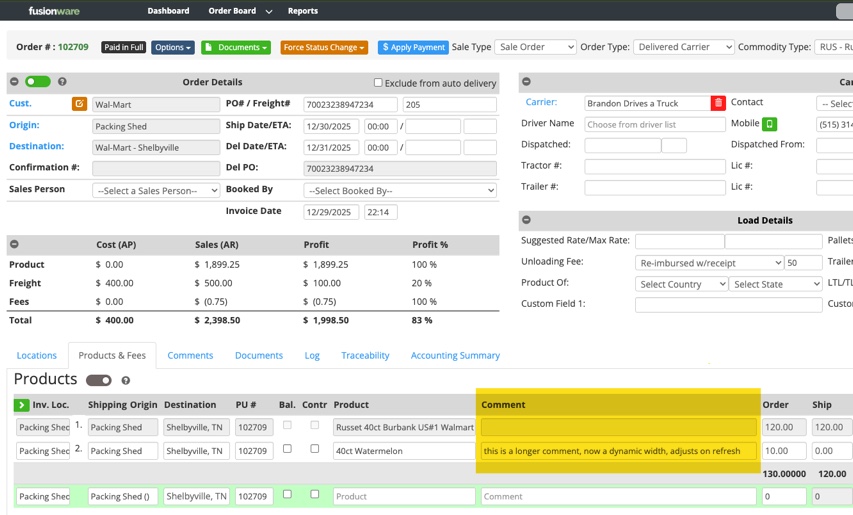
Task: Open the Select Country dropdown
Action: point(681,284)
